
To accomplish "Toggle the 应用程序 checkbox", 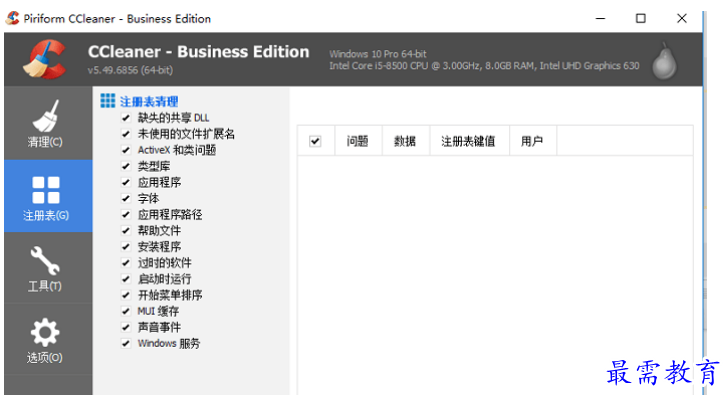I will coord(125,182).
